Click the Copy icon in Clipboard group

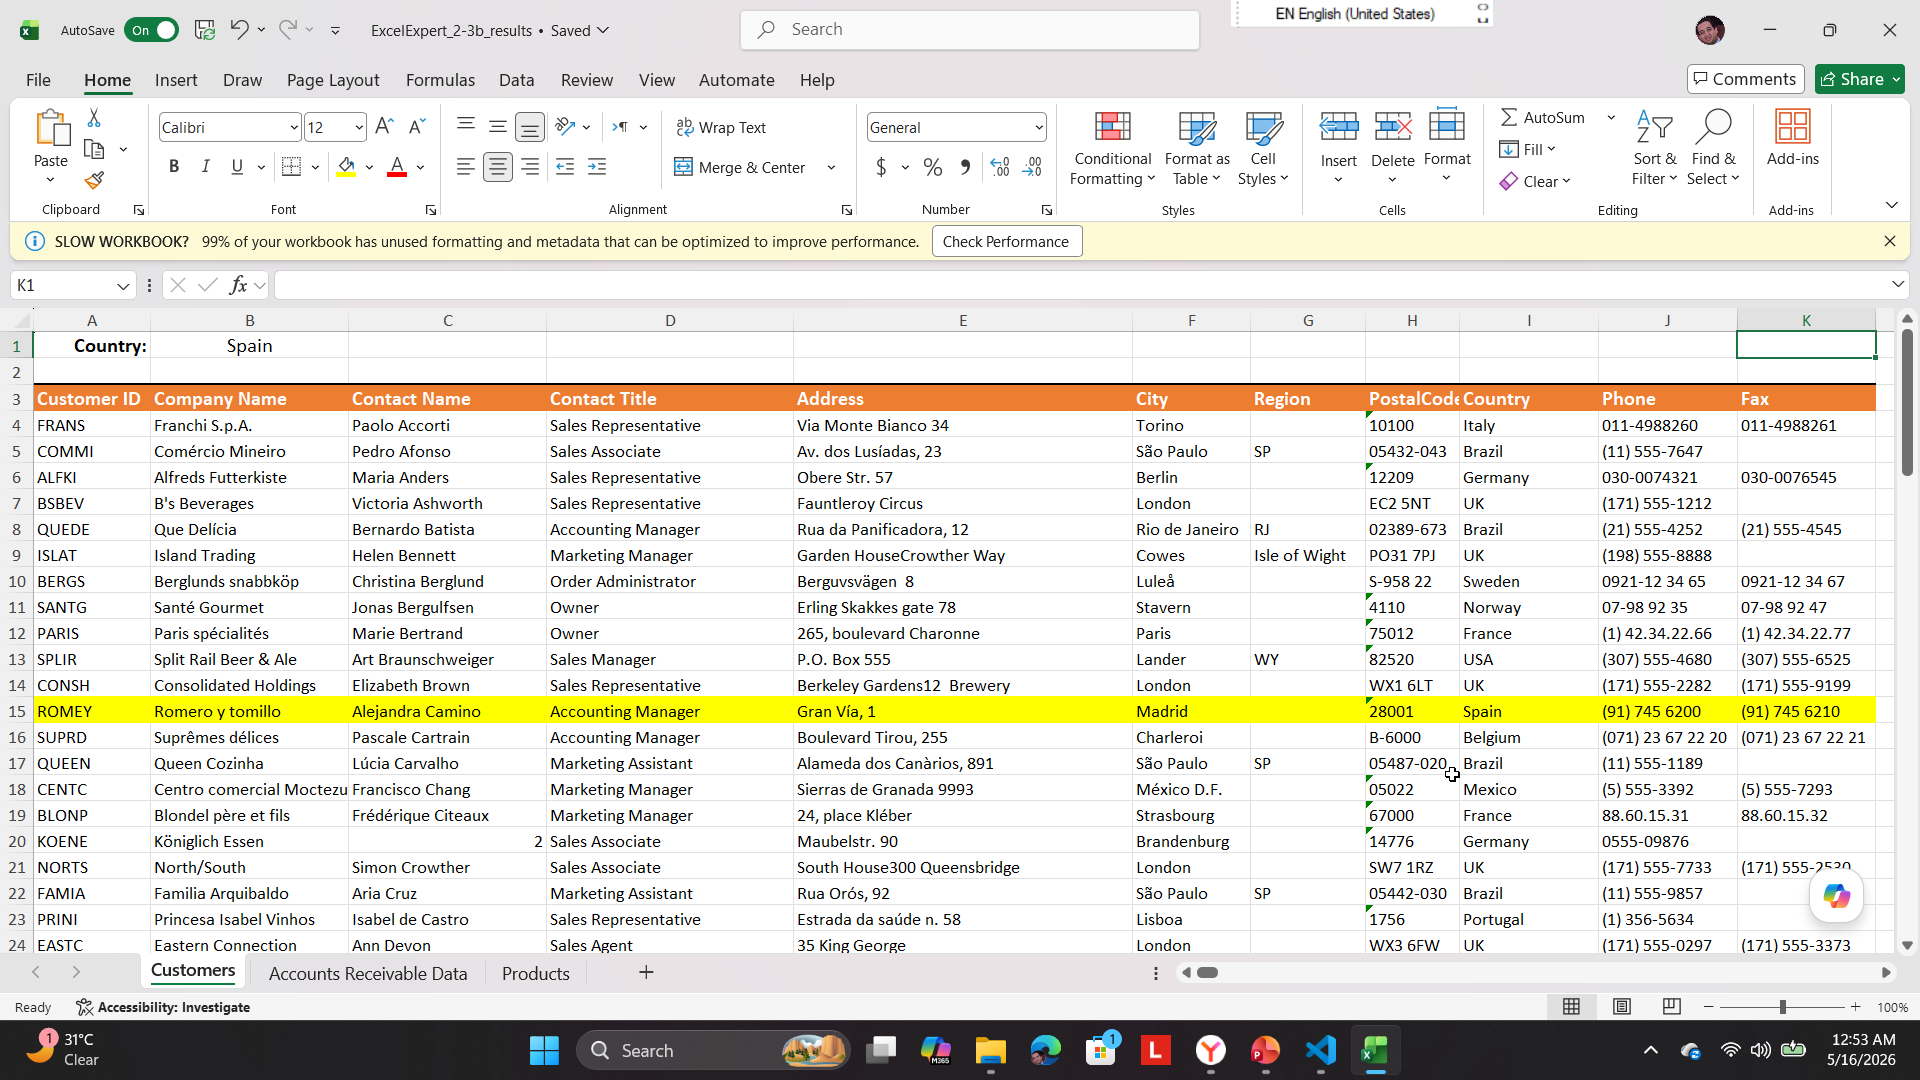tap(94, 150)
